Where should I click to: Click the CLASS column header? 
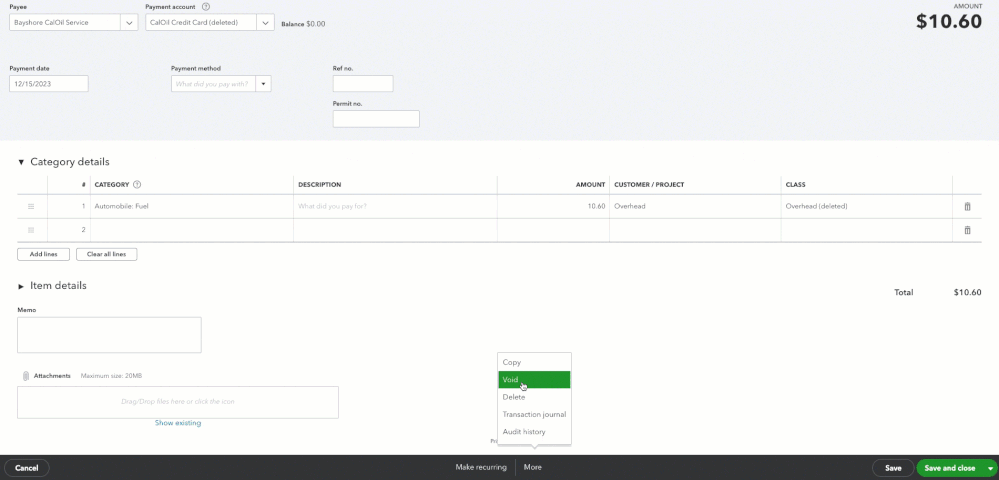click(x=795, y=185)
